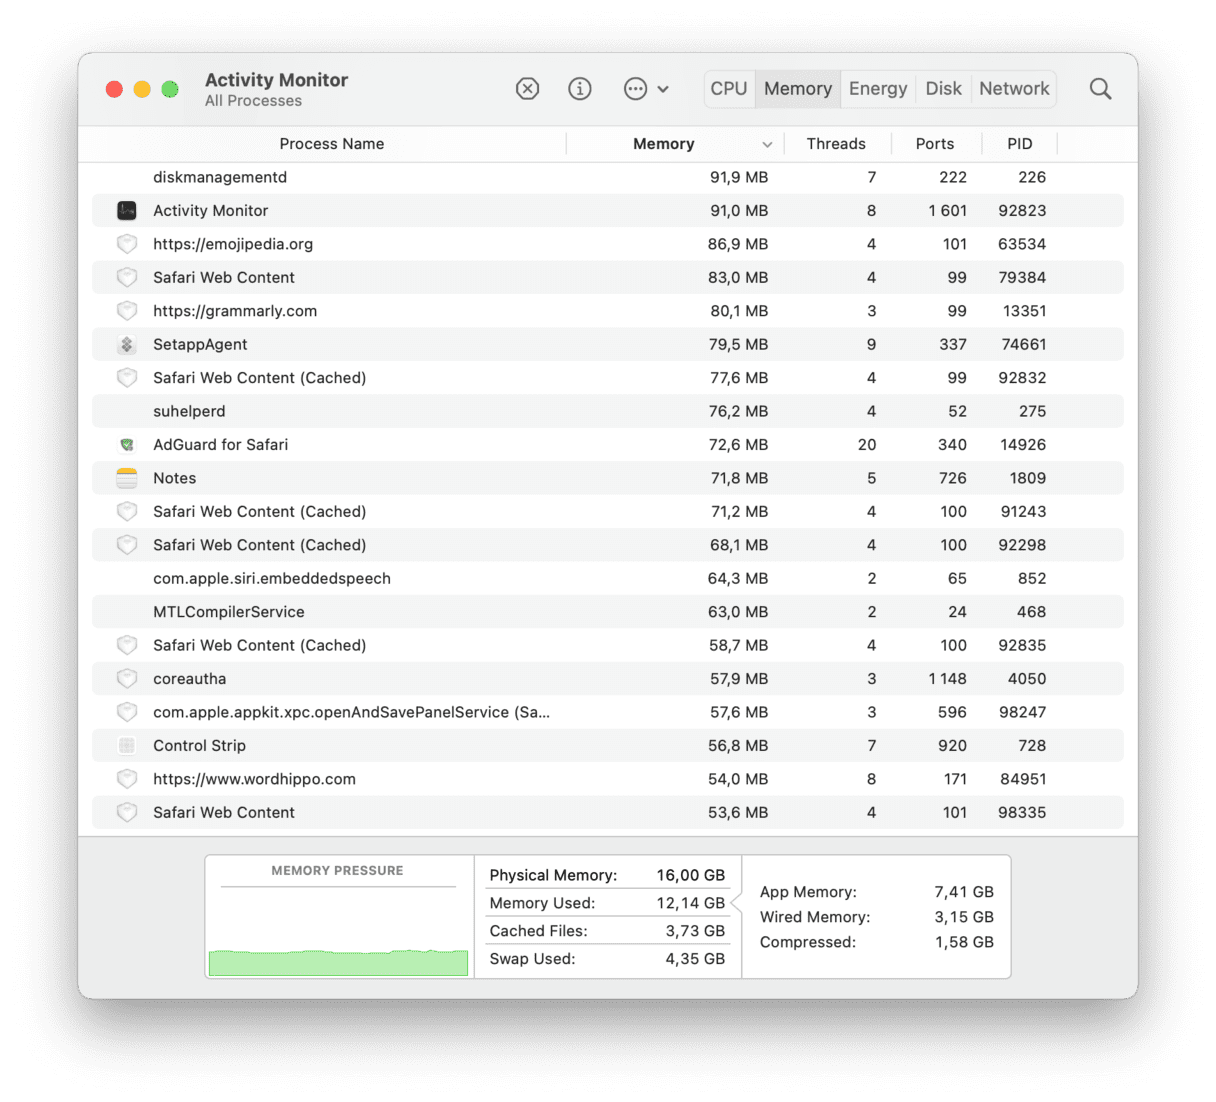Open the Energy tab
Image resolution: width=1216 pixels, height=1102 pixels.
[x=878, y=89]
